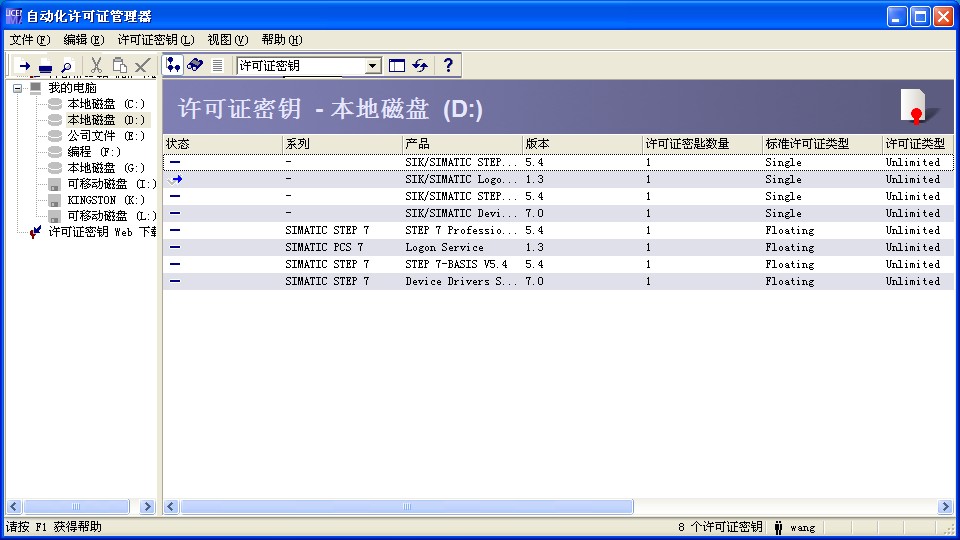This screenshot has height=540, width=960.
Task: Click the window layout icon beside dropdown
Action: click(x=397, y=65)
